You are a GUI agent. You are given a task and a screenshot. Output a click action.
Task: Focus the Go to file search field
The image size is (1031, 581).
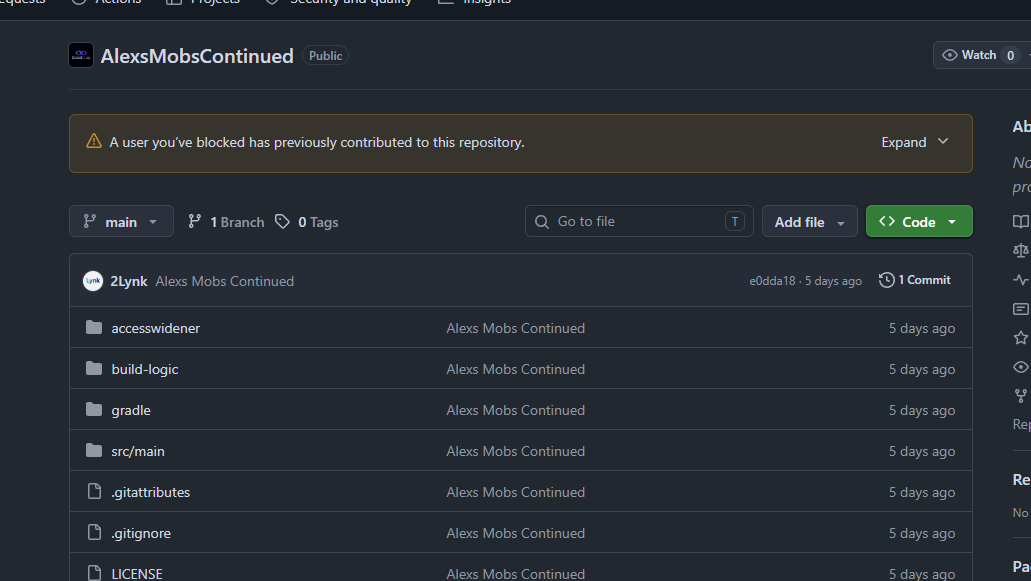(639, 221)
